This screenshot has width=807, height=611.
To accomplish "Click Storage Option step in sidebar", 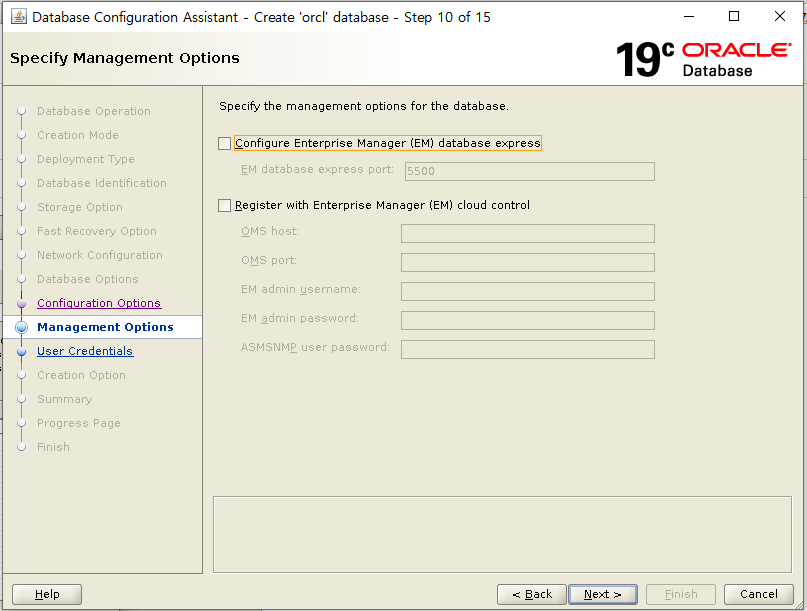I will (x=80, y=207).
